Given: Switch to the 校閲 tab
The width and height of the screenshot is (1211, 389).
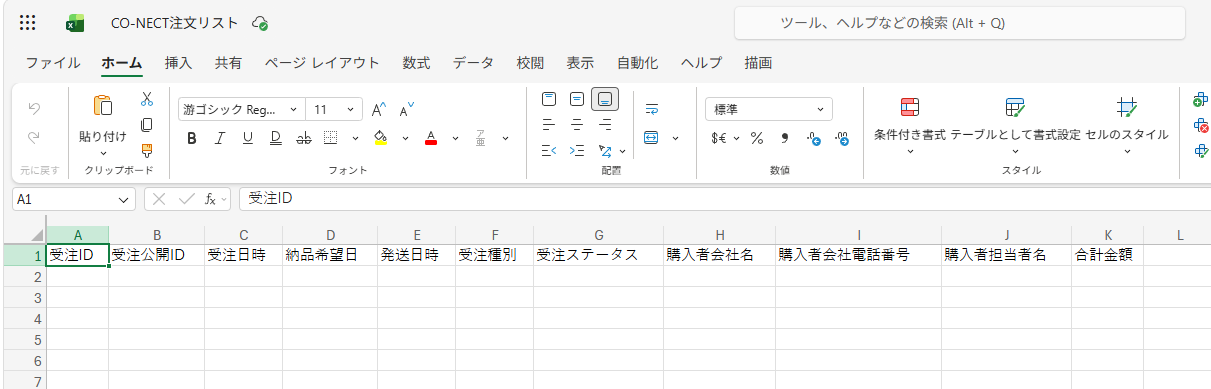Looking at the screenshot, I should pyautogui.click(x=530, y=62).
